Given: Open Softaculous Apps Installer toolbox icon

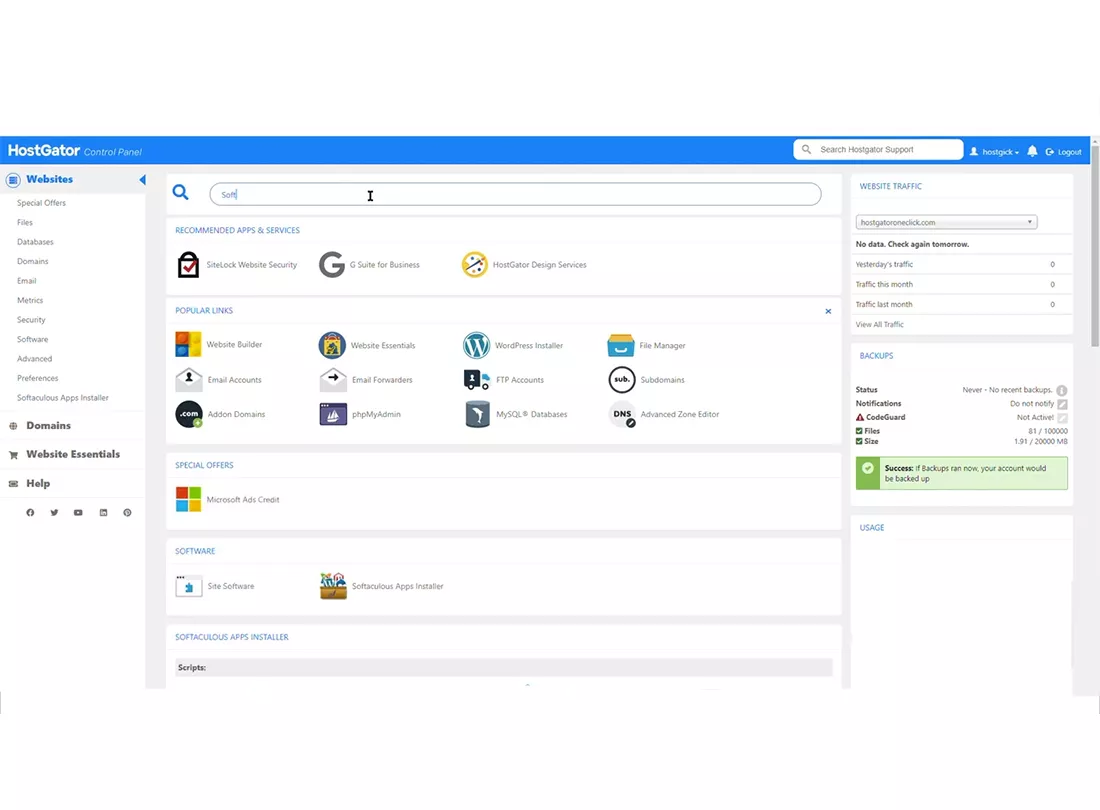Looking at the screenshot, I should pyautogui.click(x=333, y=586).
